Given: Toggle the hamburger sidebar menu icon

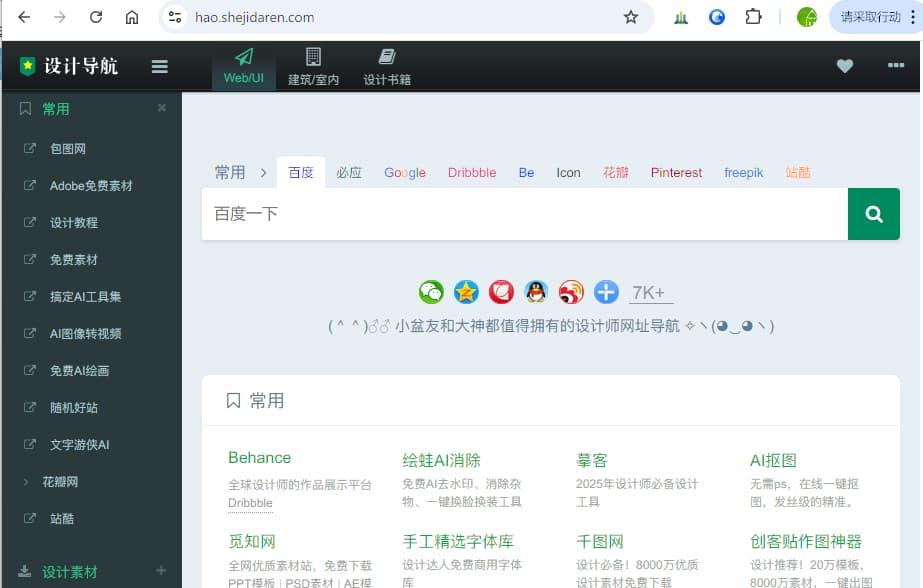Looking at the screenshot, I should (160, 67).
